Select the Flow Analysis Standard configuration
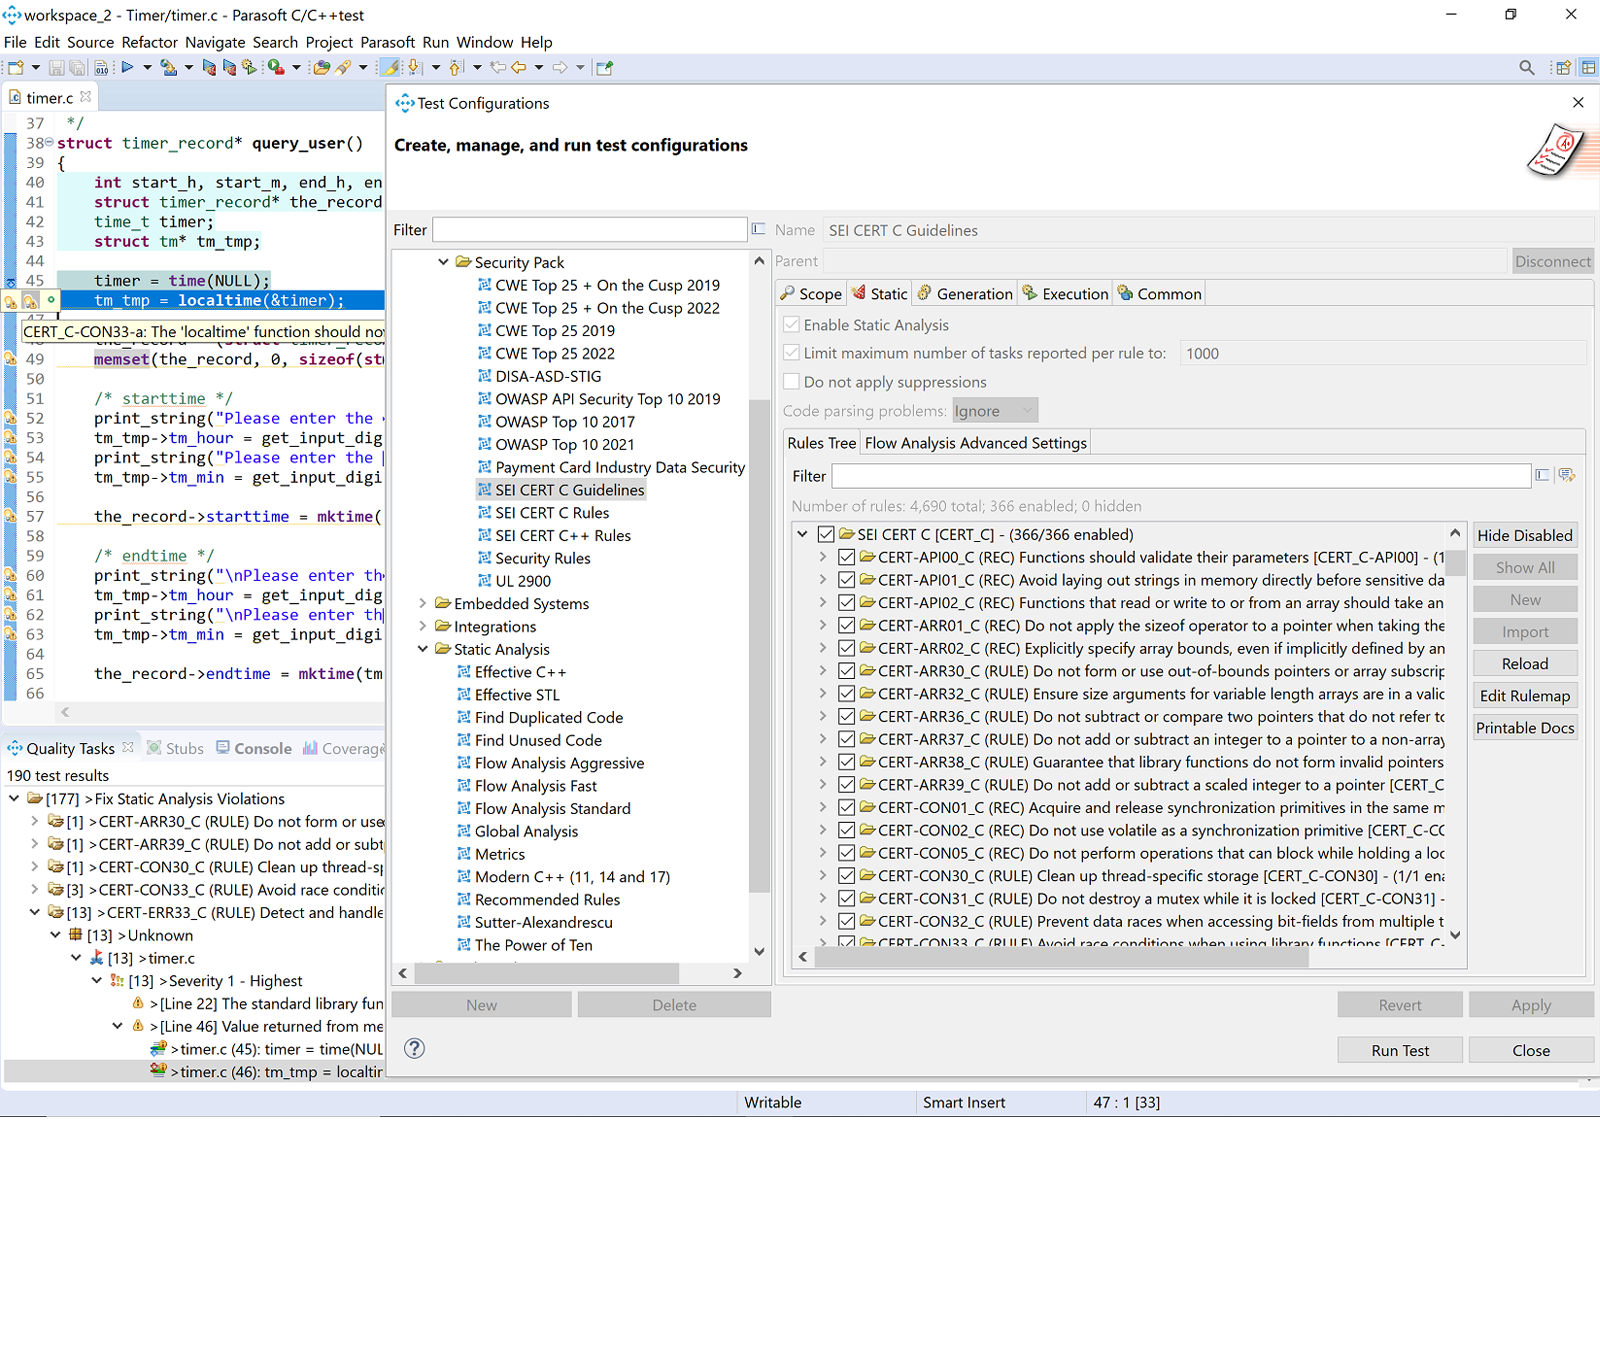The height and width of the screenshot is (1351, 1600). [x=552, y=808]
